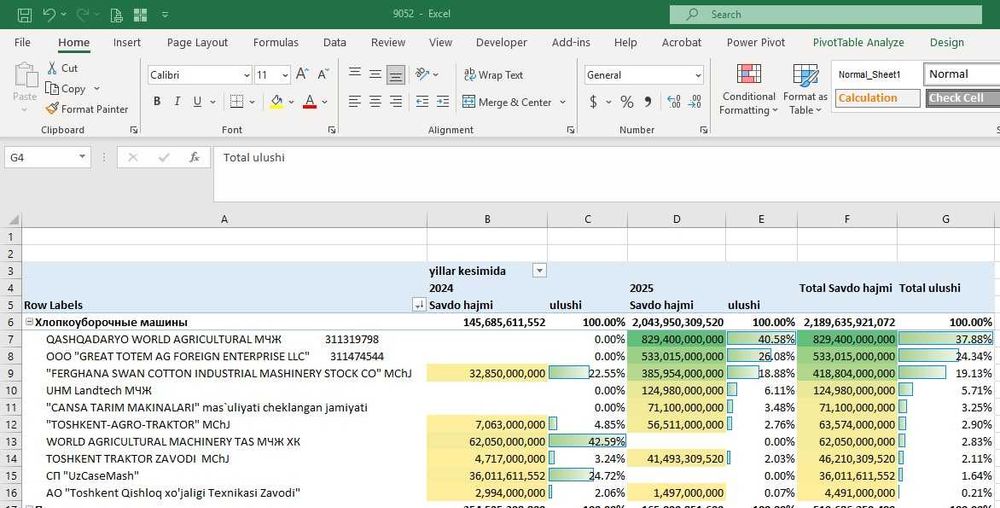This screenshot has width=1000, height=508.
Task: Apply Accounting dollar format
Action: pos(593,102)
